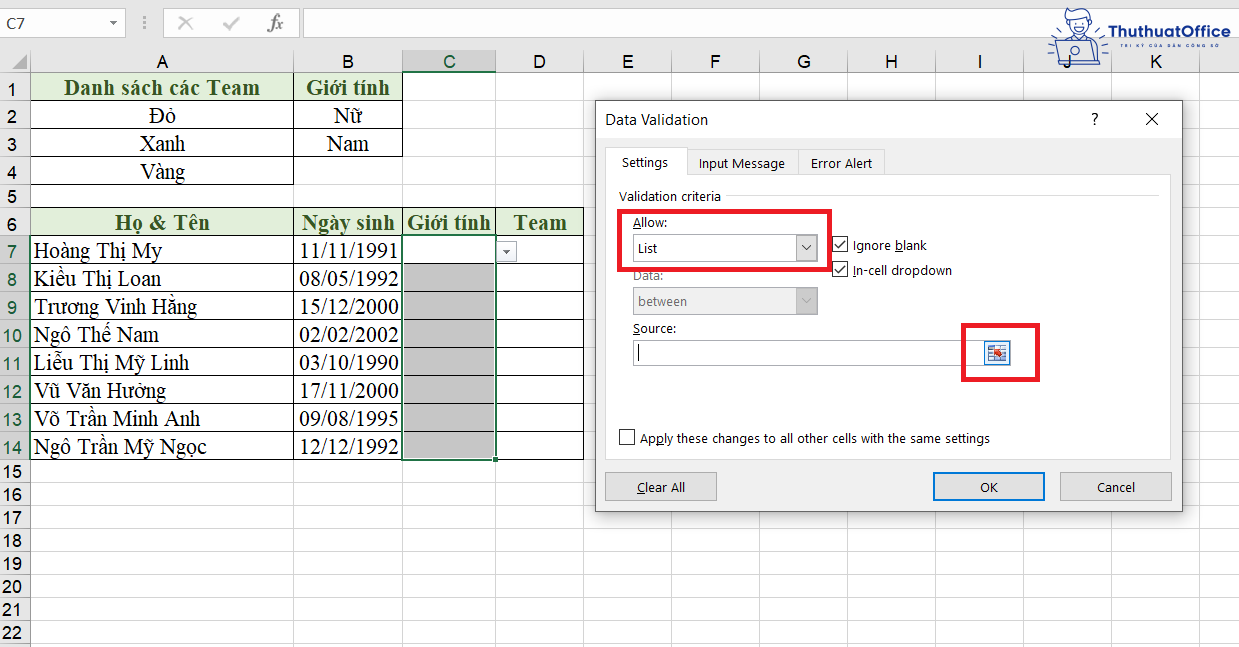The height and width of the screenshot is (647, 1239).
Task: Switch to the Error Alert tab
Action: [841, 162]
